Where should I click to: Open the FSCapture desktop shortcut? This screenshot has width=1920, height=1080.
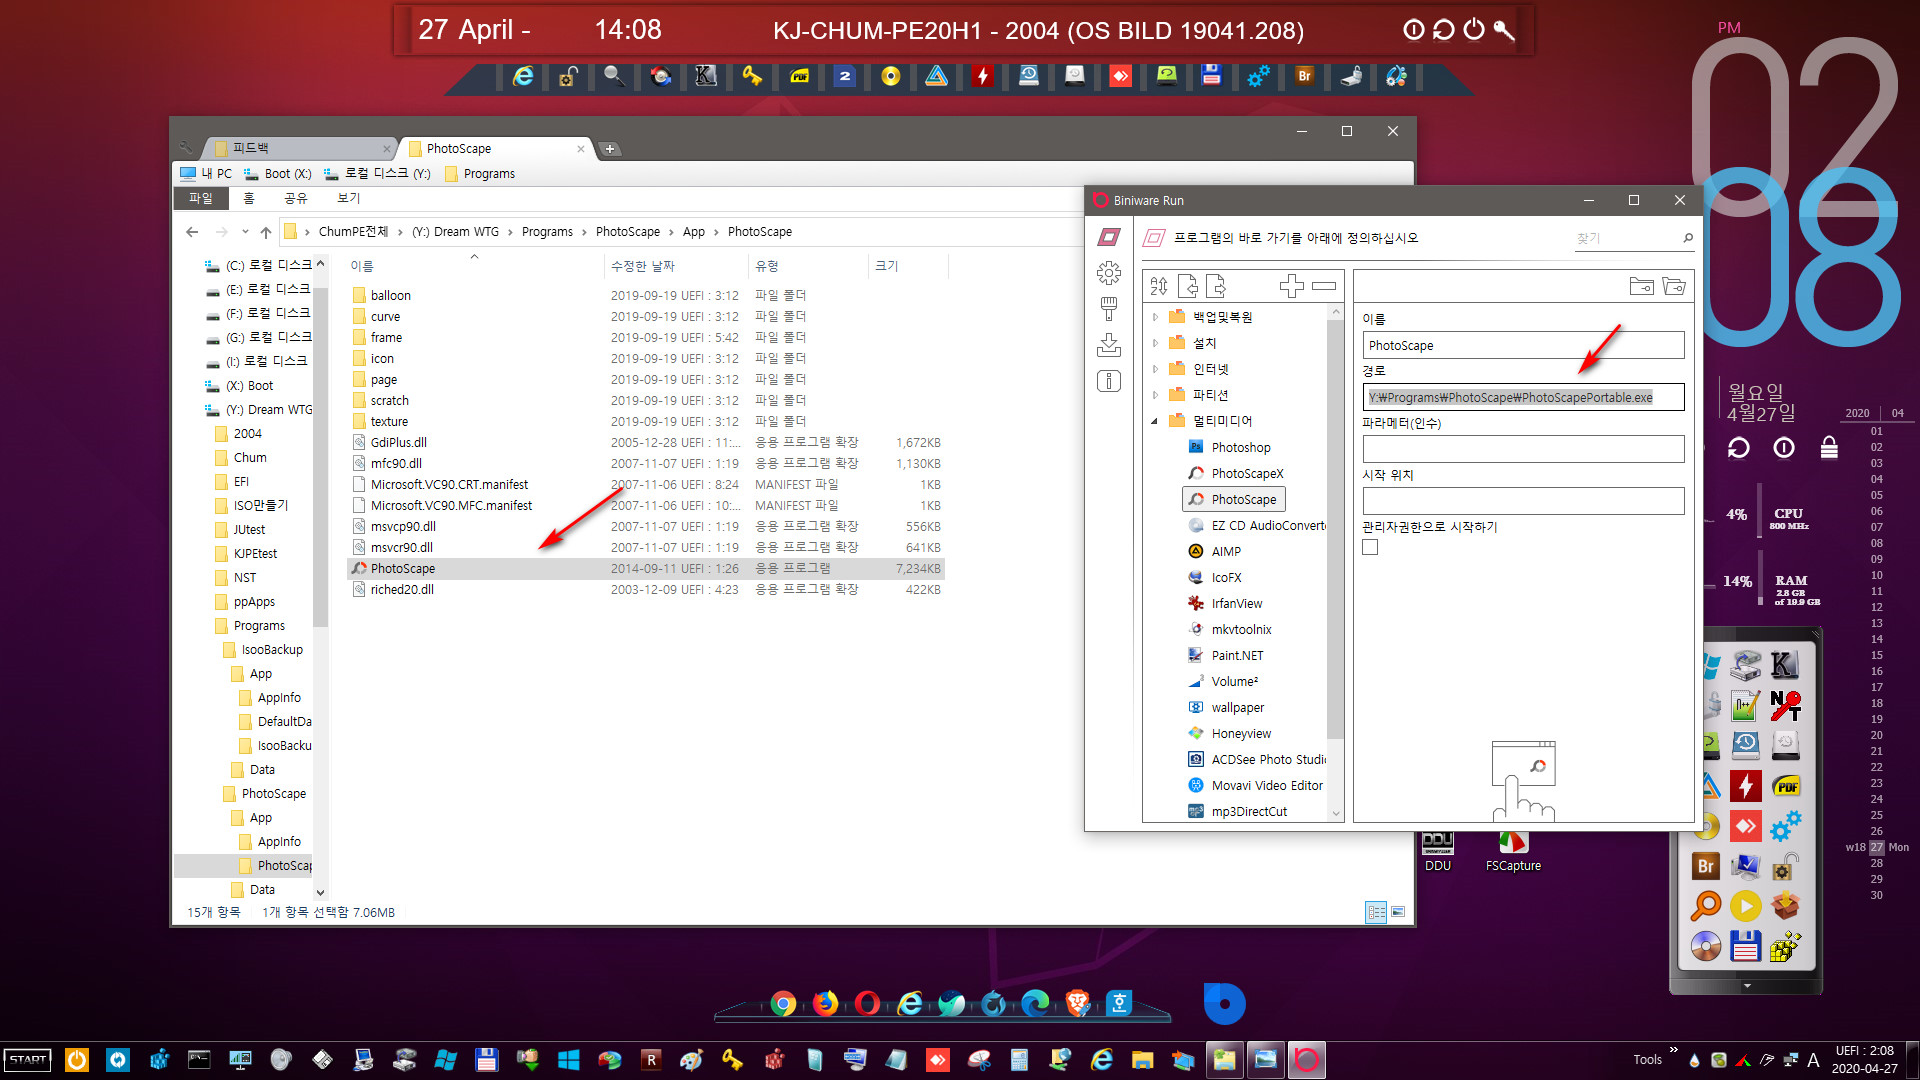click(1513, 852)
